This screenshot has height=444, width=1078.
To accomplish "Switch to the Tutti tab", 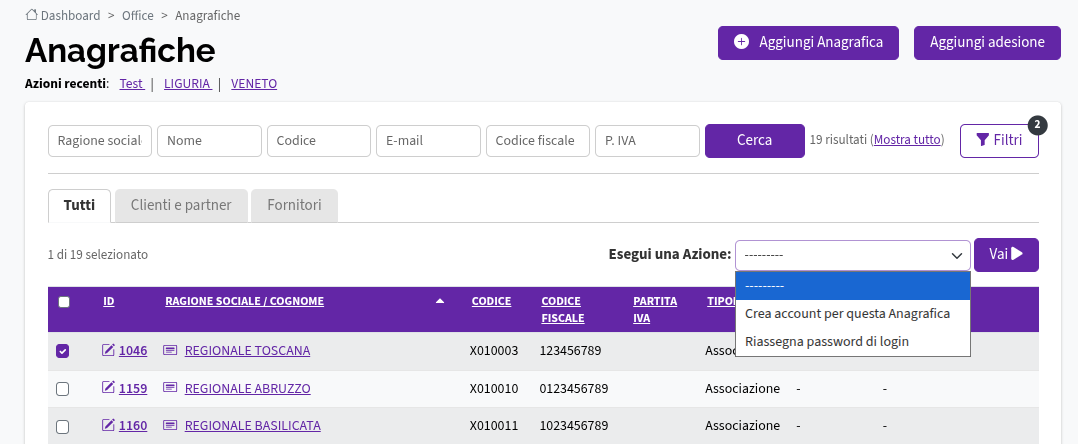I will click(x=79, y=206).
